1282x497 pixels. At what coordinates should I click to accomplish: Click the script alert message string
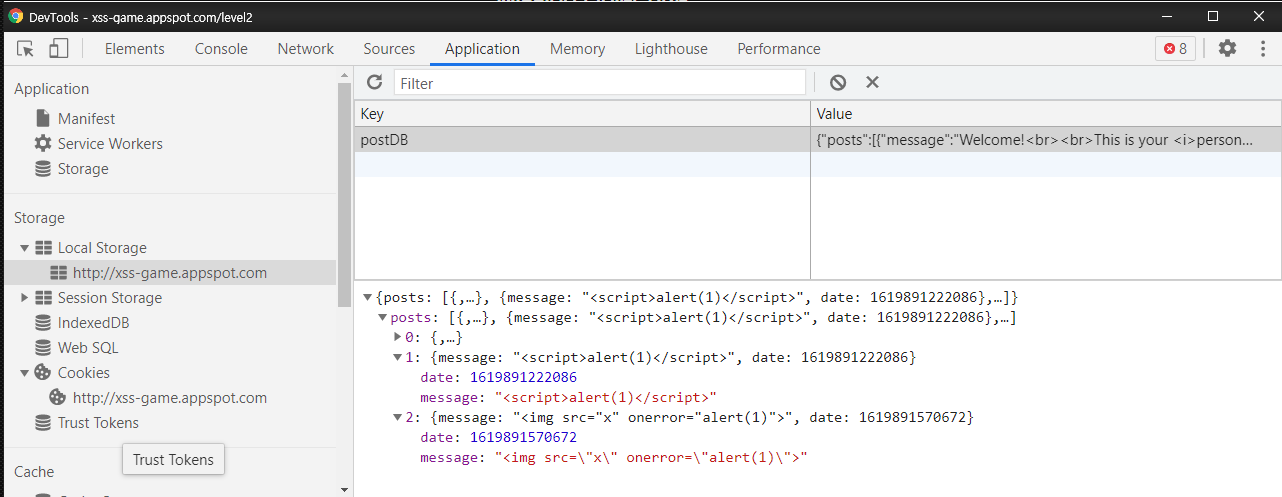click(x=606, y=397)
